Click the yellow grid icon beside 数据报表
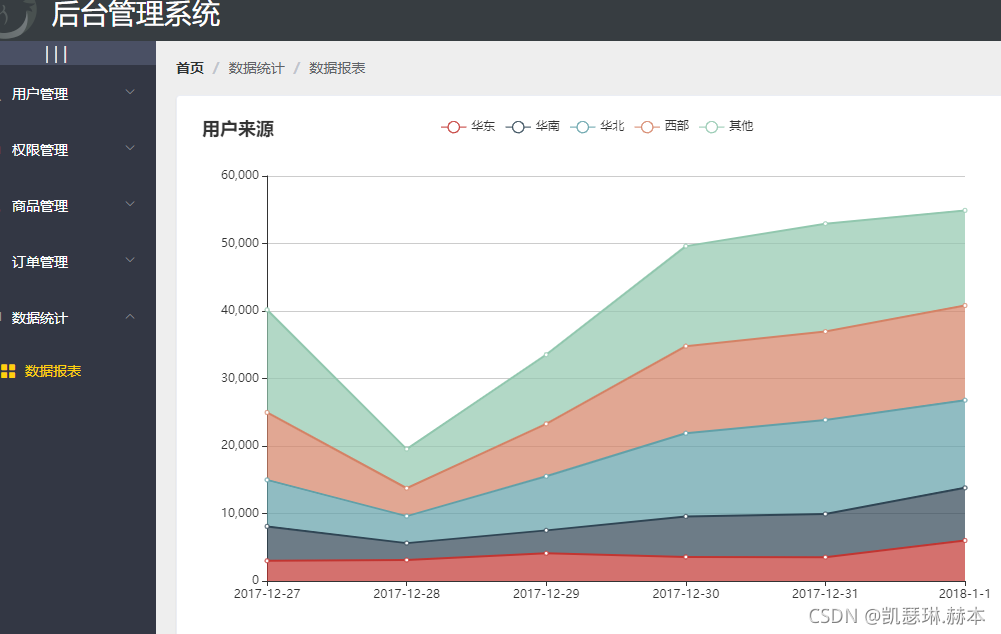This screenshot has width=1001, height=634. tap(8, 371)
